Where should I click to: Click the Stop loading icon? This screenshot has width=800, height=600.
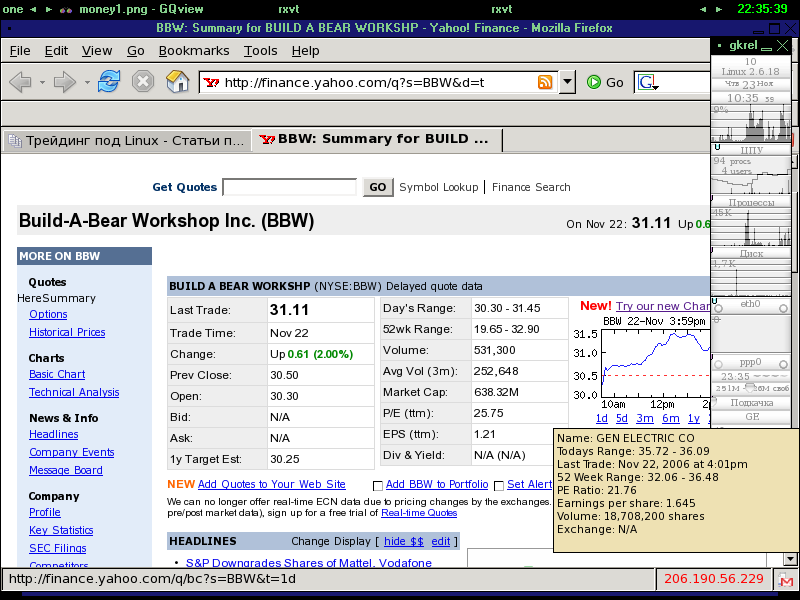click(x=143, y=82)
